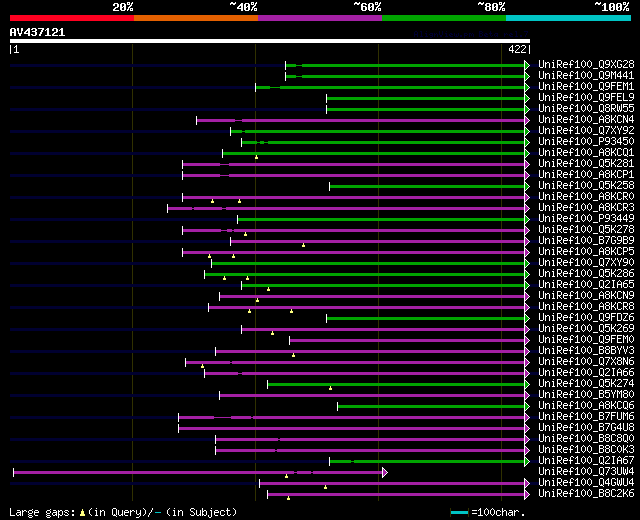Click the yellow triangle in Large gaps legend

82,513
